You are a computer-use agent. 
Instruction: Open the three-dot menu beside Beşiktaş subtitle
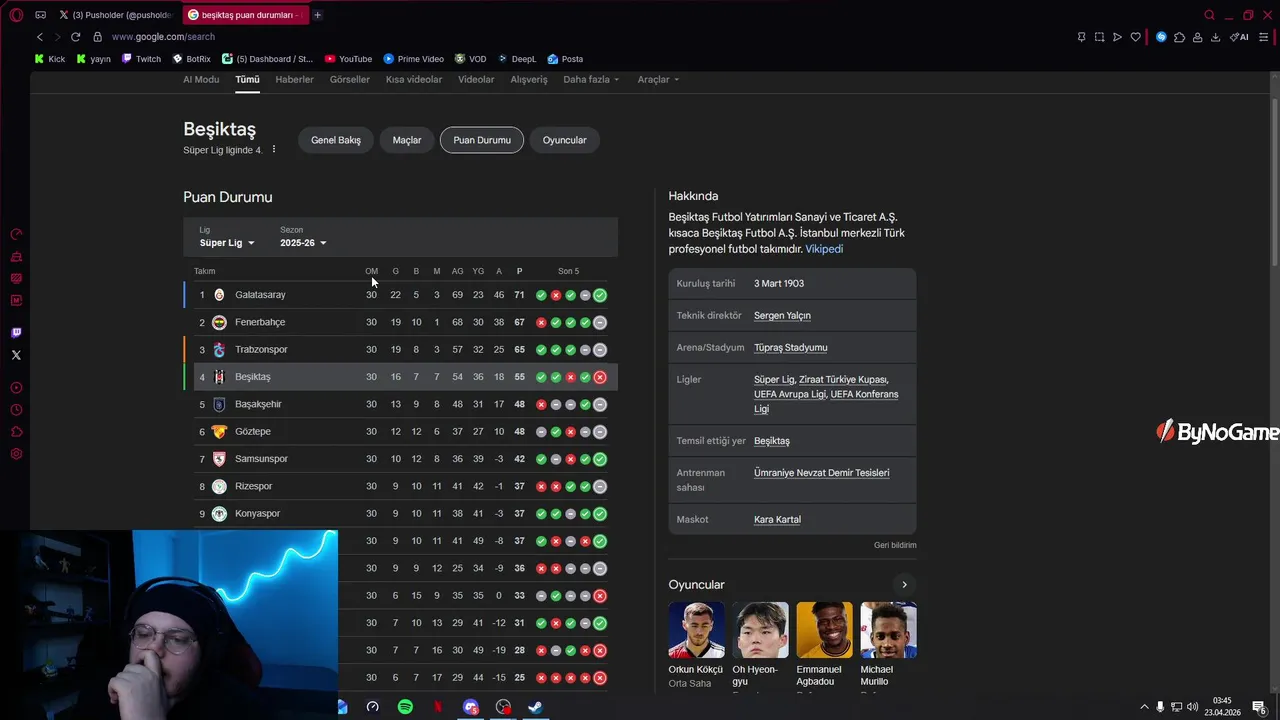pos(274,150)
